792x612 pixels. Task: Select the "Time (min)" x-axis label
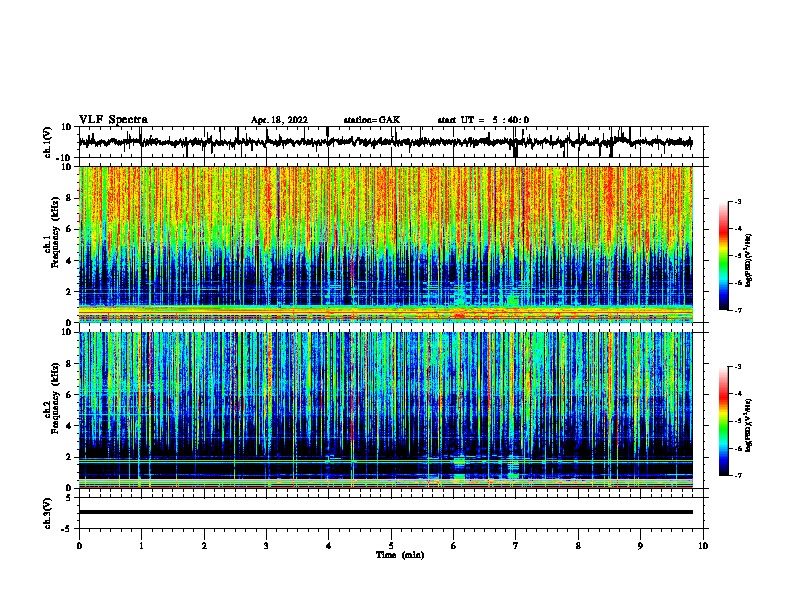(400, 555)
